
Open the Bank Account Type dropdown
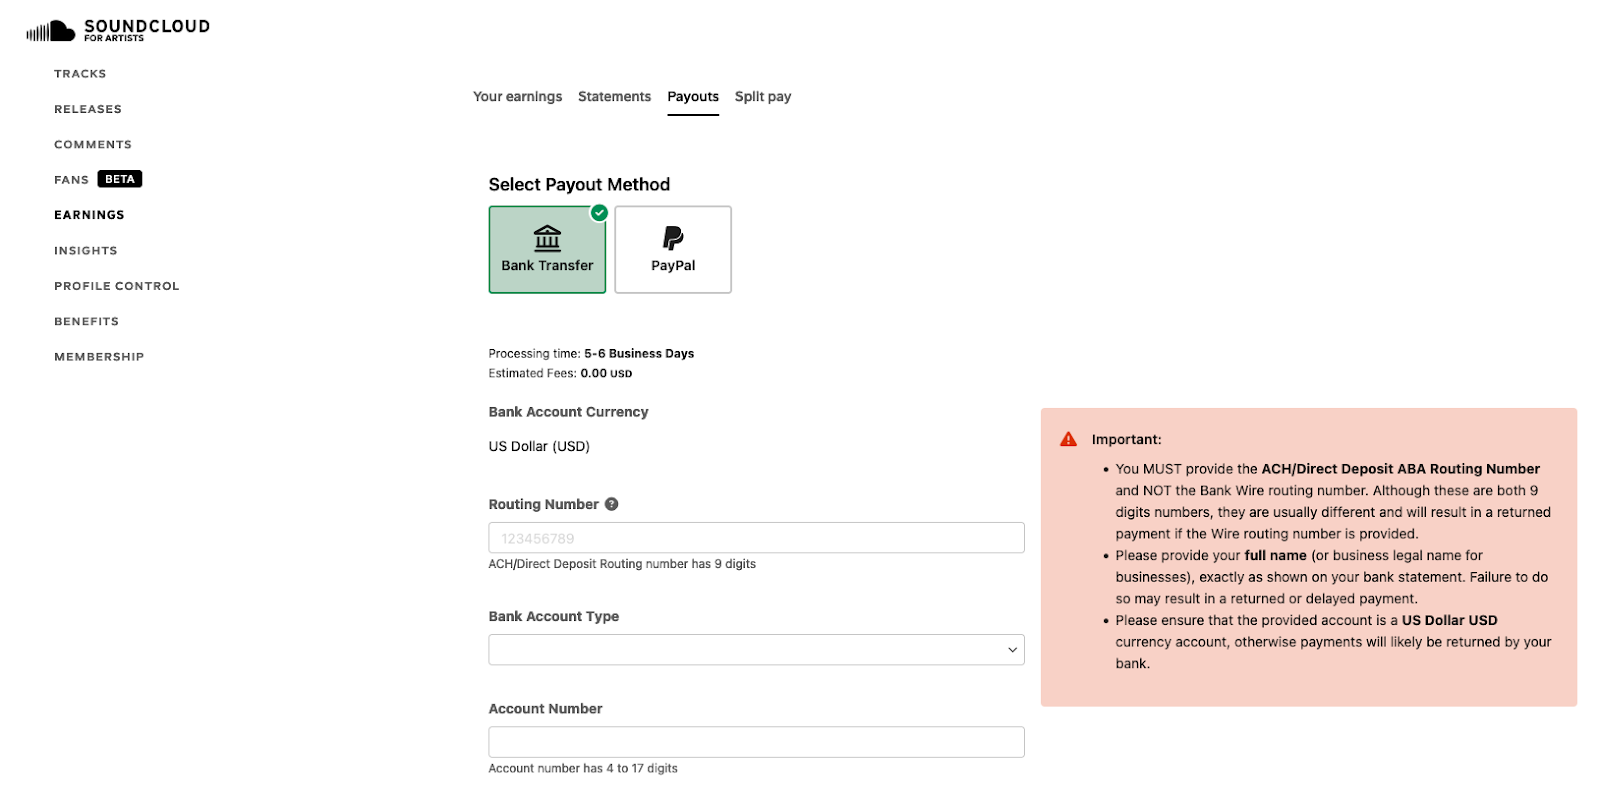pyautogui.click(x=756, y=649)
